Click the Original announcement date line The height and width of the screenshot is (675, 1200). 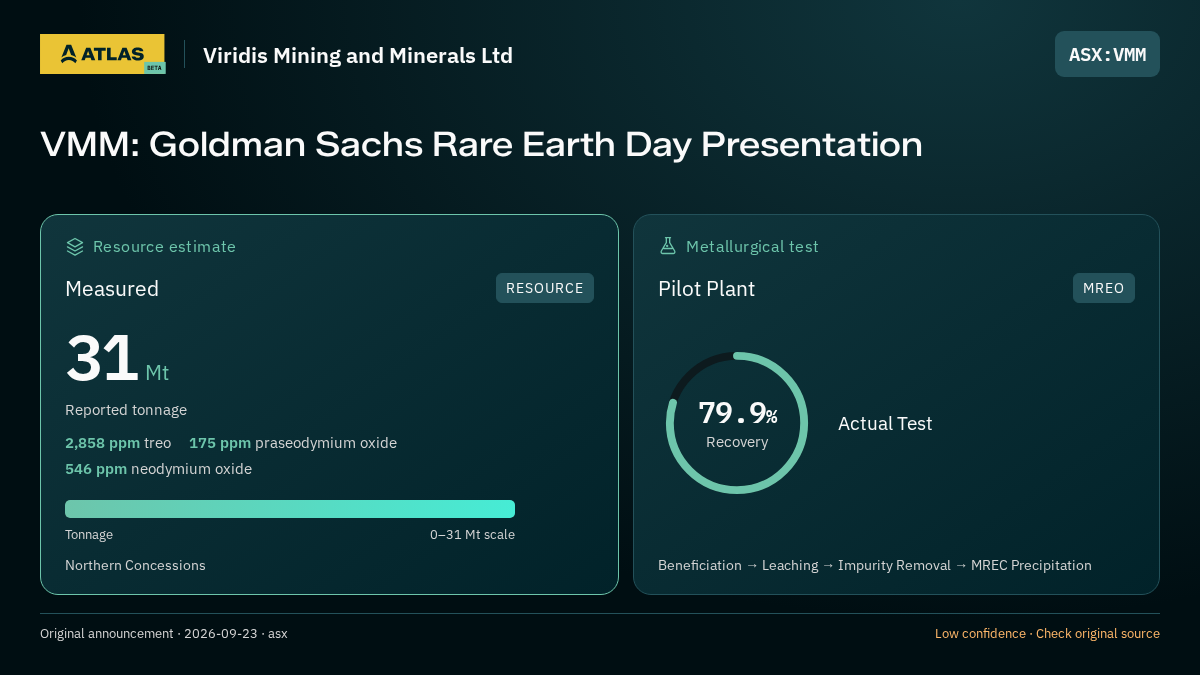(x=164, y=633)
